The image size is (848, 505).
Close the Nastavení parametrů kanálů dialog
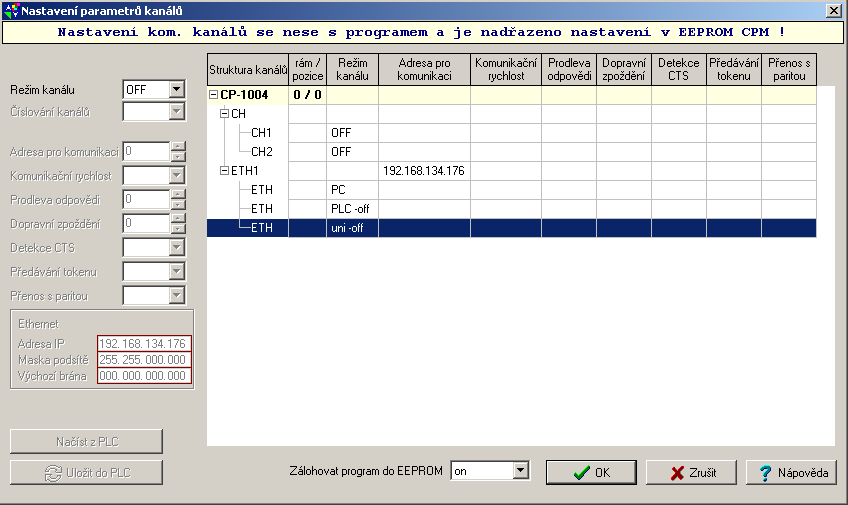(833, 11)
